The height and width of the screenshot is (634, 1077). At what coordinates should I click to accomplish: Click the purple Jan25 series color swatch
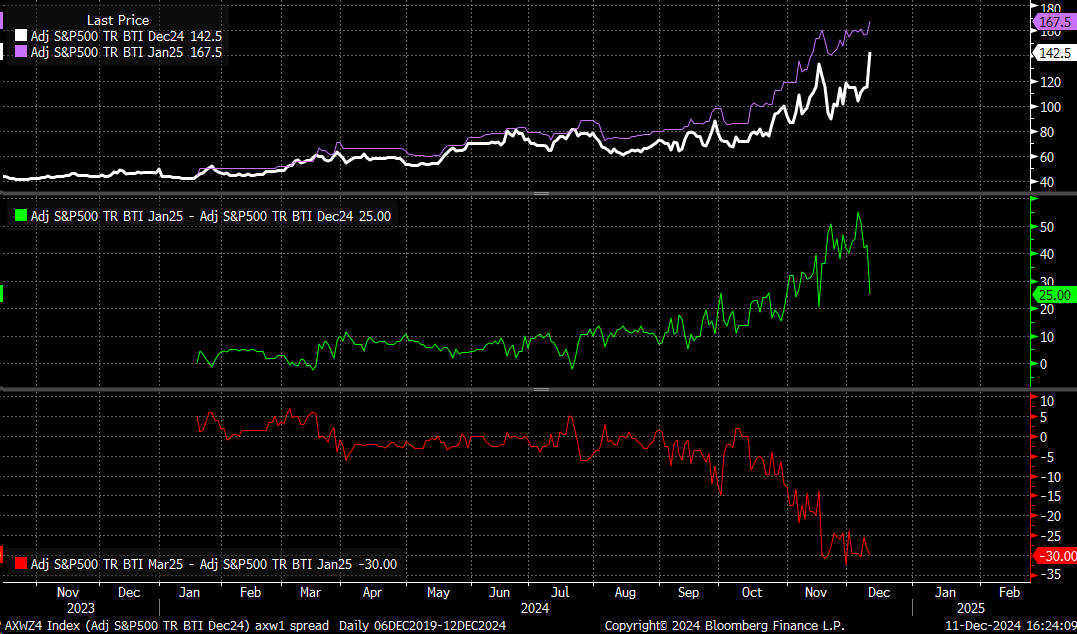point(21,52)
